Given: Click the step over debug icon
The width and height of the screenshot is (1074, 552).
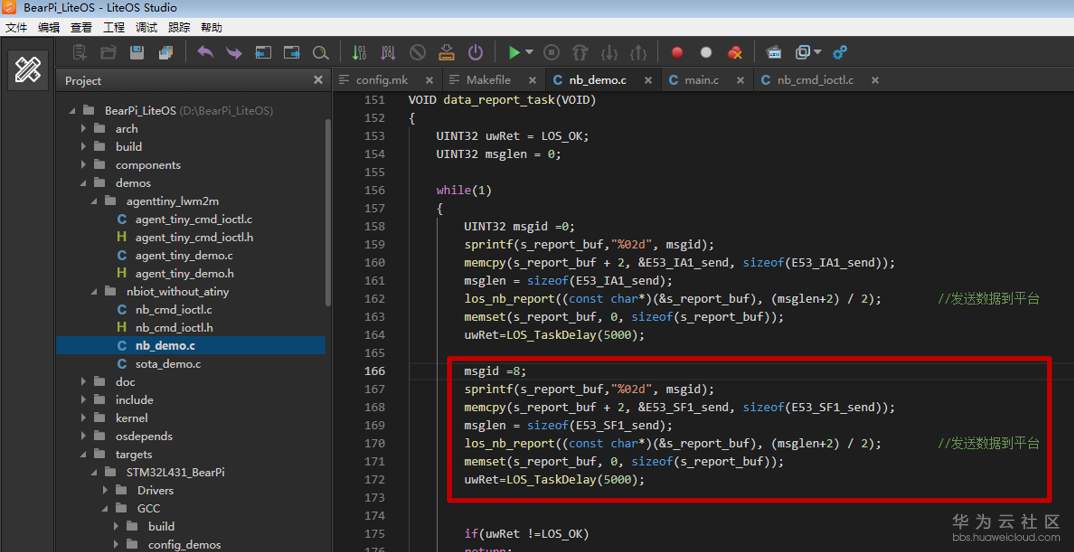Looking at the screenshot, I should click(x=581, y=53).
